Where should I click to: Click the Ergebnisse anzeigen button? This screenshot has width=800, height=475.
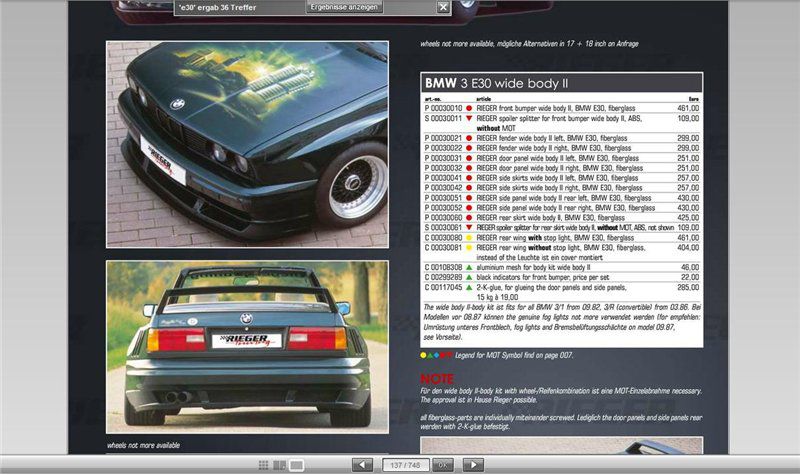coord(344,7)
